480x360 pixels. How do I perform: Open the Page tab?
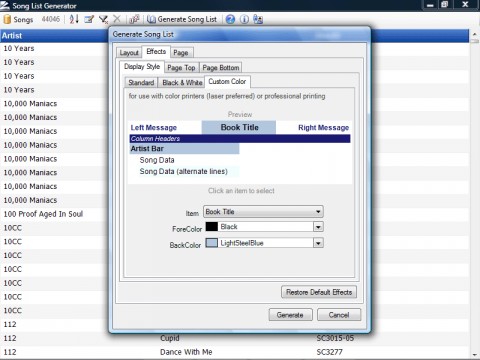tap(181, 53)
